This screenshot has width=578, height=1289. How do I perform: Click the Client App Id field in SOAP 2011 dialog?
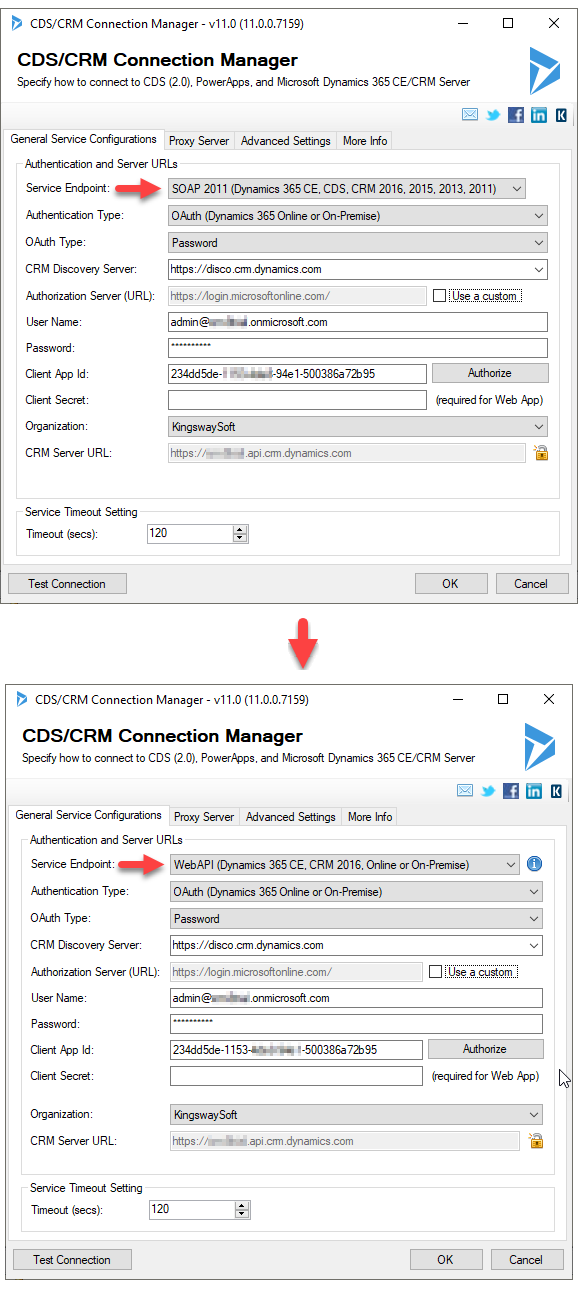click(x=297, y=373)
